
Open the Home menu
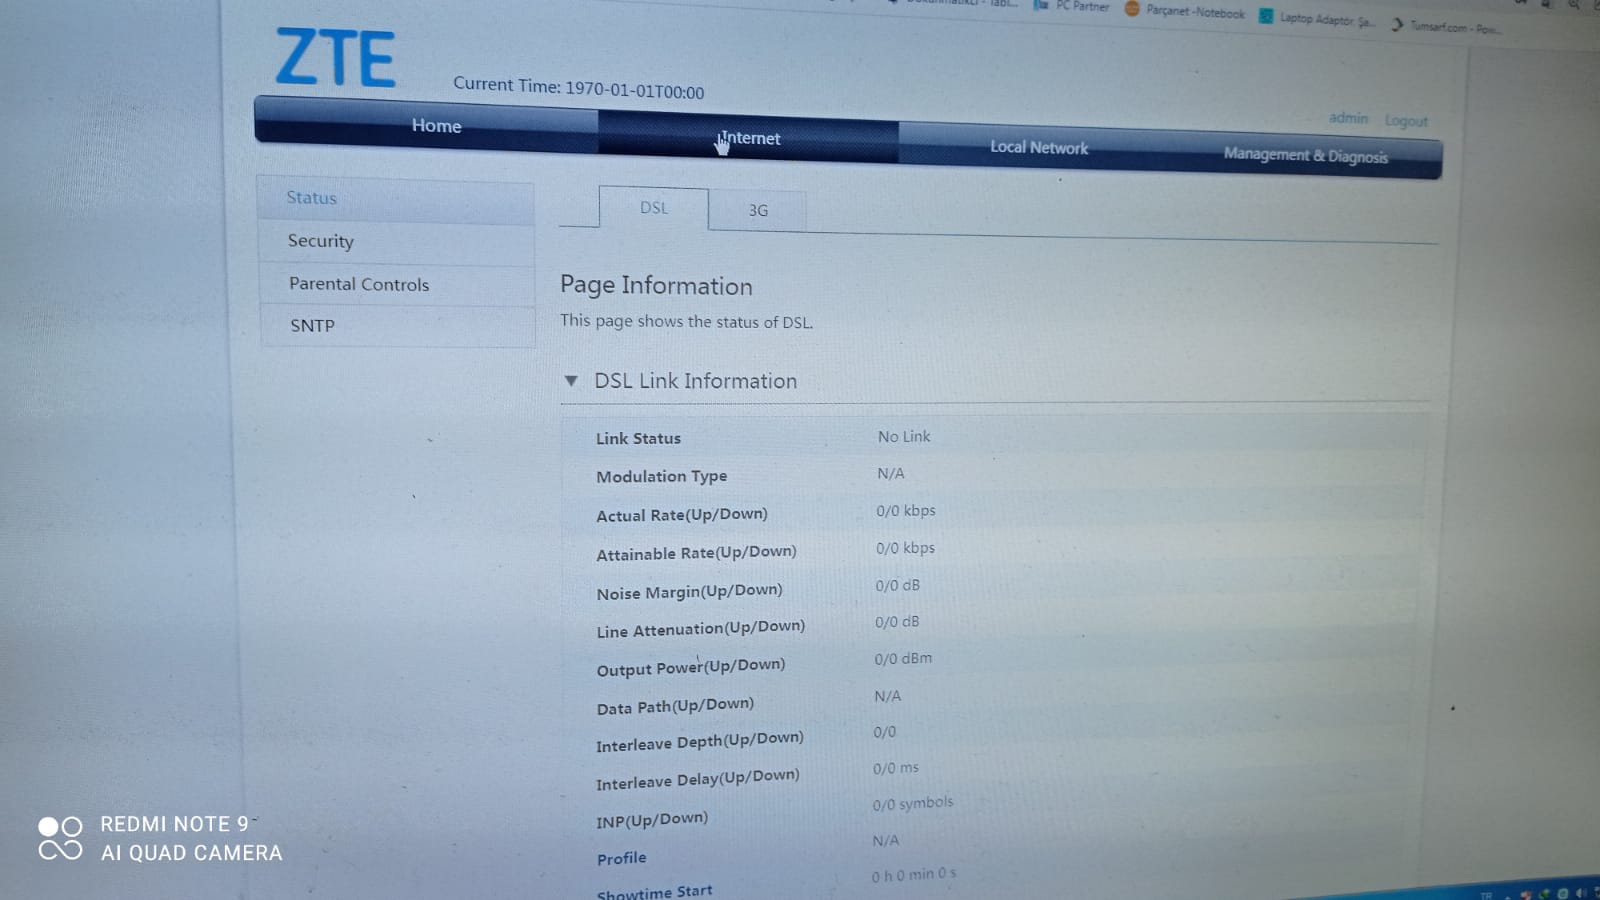(436, 125)
